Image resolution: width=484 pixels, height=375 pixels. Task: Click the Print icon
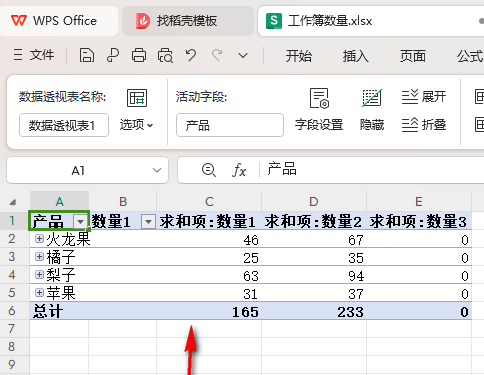(x=139, y=55)
